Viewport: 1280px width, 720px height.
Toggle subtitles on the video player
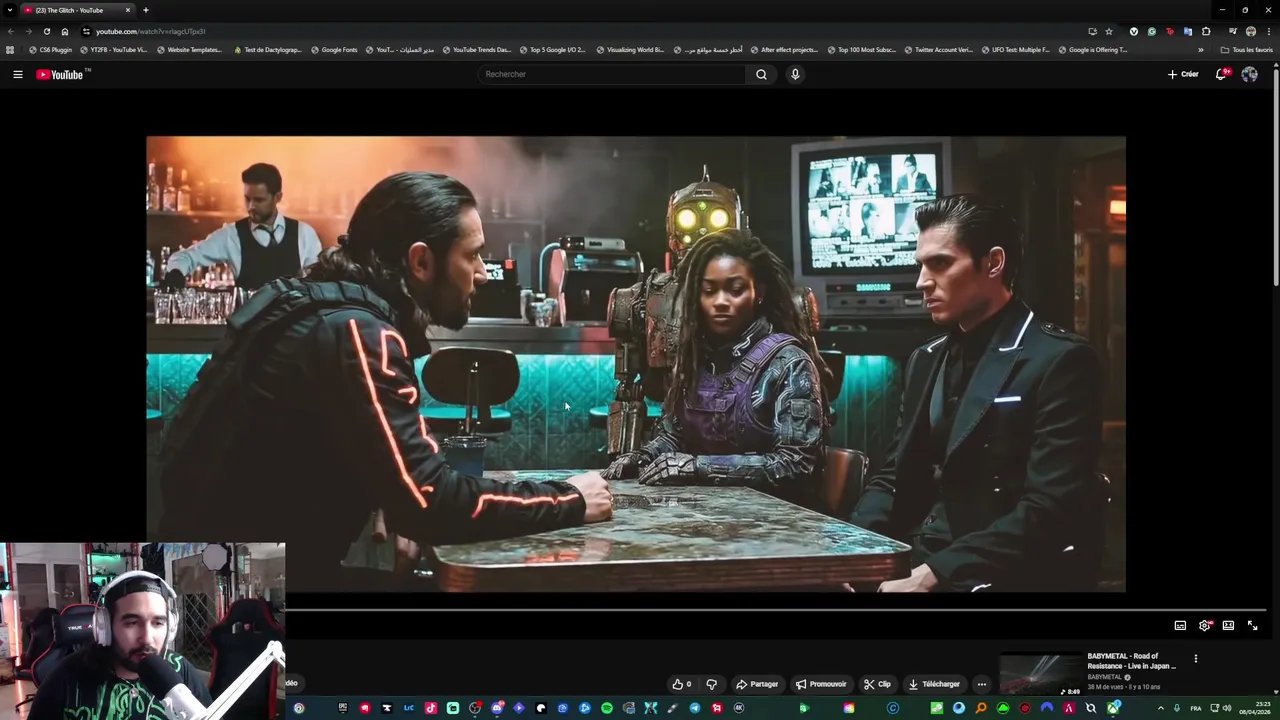tap(1180, 625)
